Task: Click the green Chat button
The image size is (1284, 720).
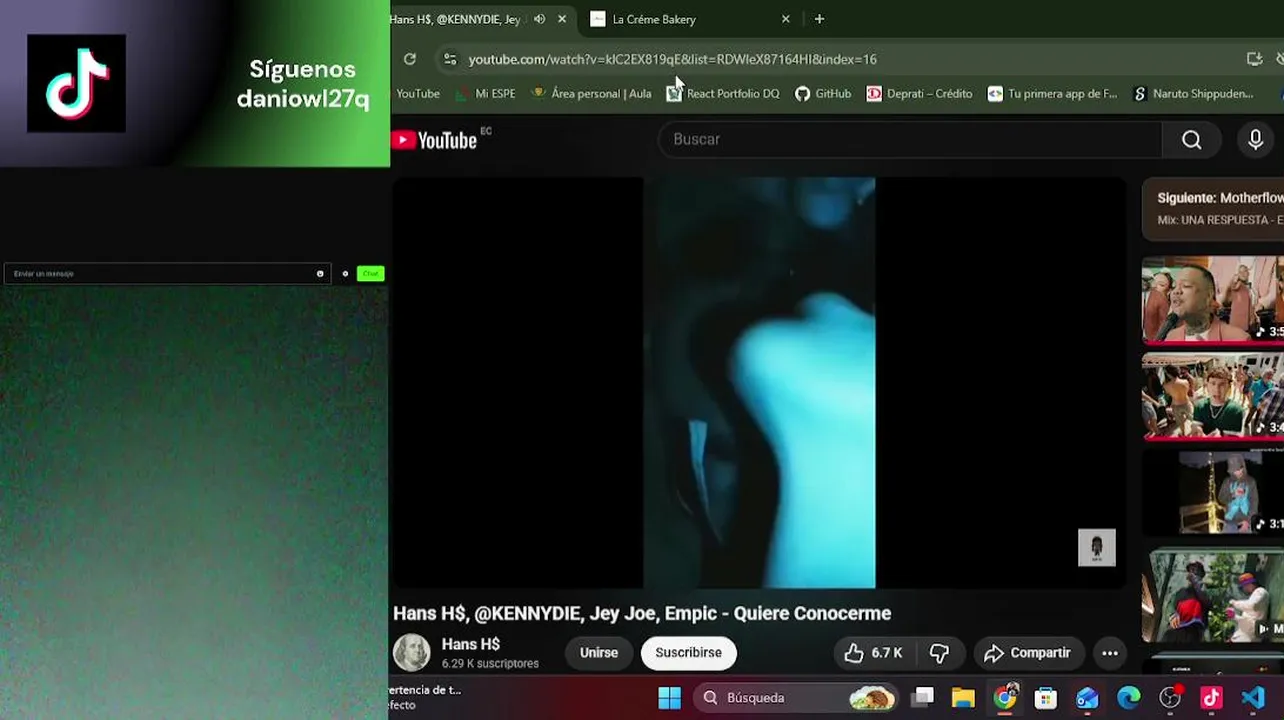Action: [370, 274]
